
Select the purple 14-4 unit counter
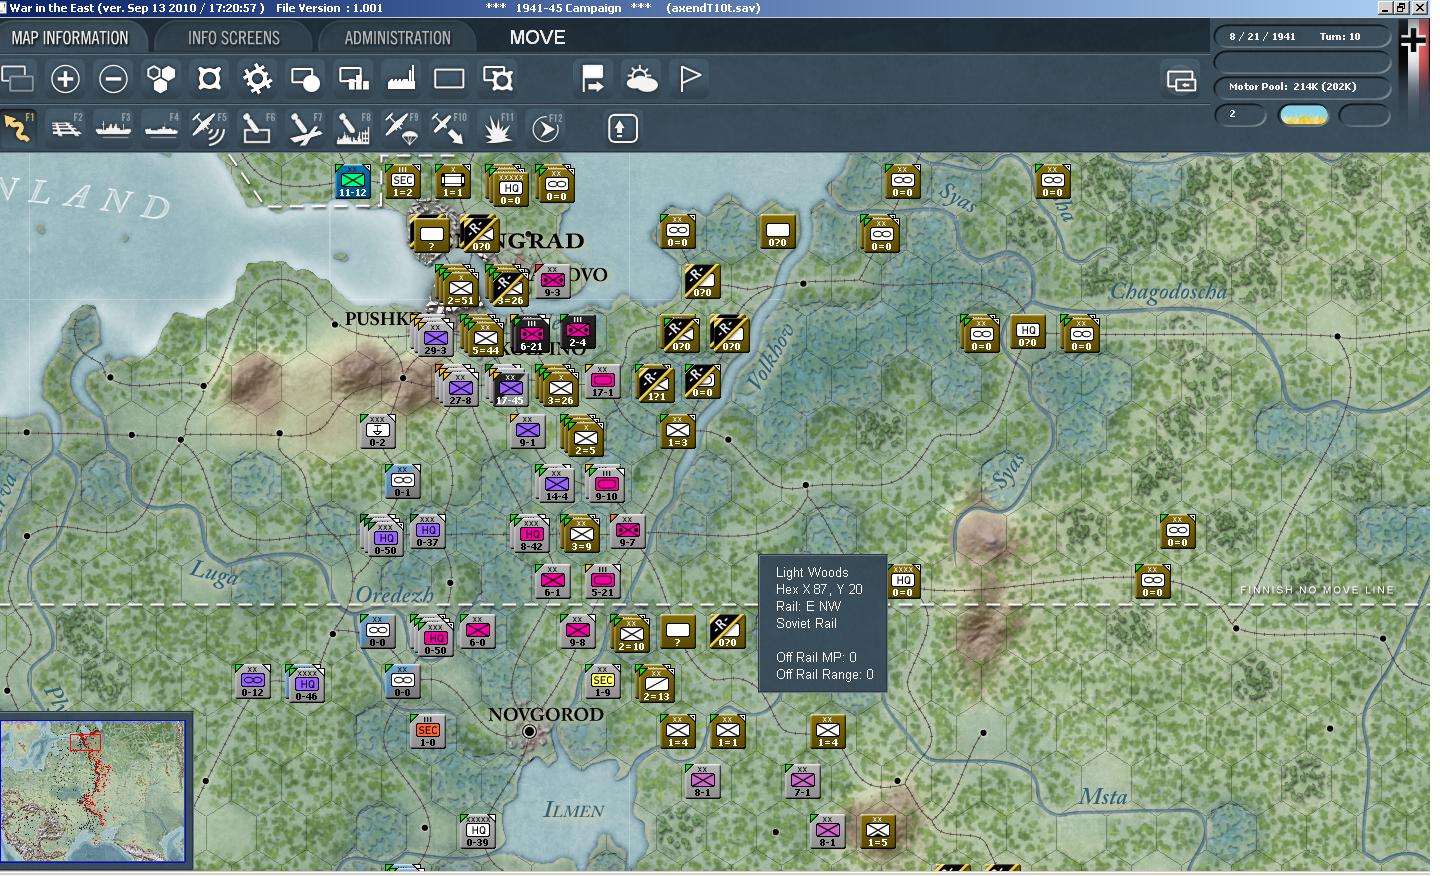(x=556, y=484)
